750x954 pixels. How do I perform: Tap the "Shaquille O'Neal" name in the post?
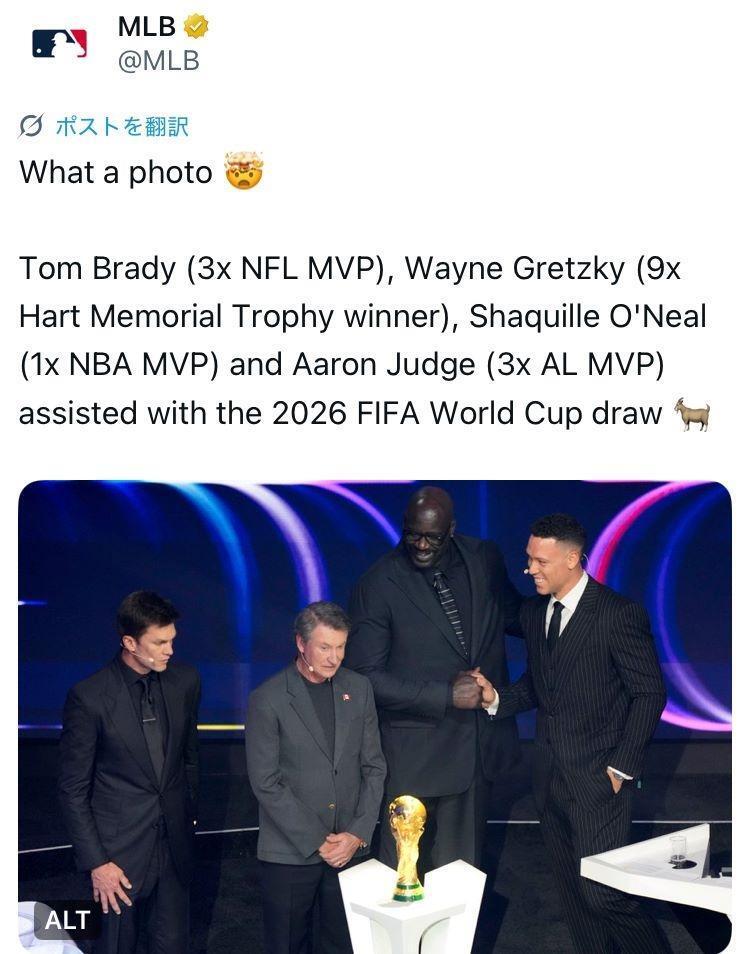(588, 316)
